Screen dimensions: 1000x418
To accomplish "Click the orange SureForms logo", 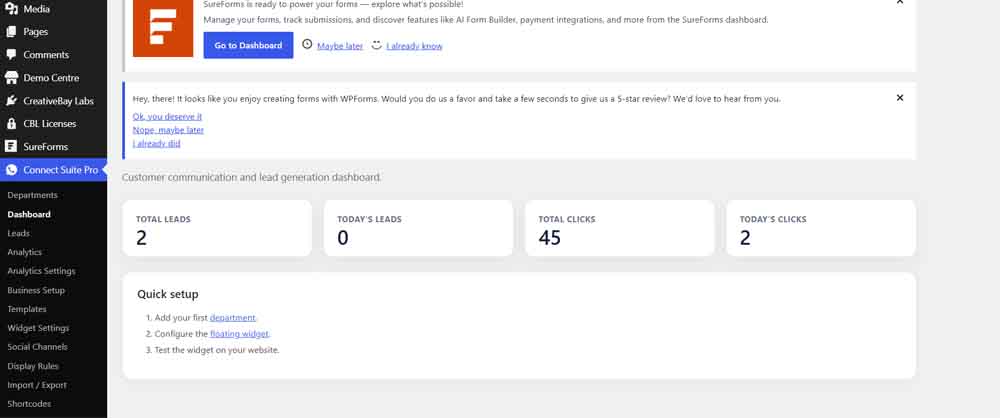I will click(163, 28).
